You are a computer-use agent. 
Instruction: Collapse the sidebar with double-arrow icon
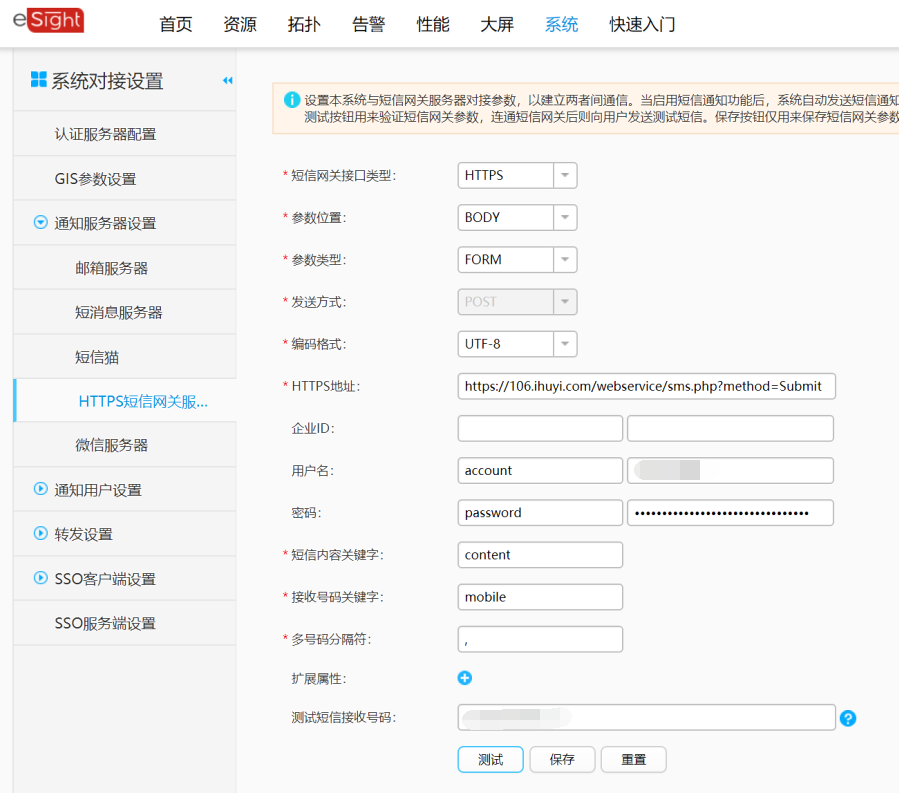[227, 81]
